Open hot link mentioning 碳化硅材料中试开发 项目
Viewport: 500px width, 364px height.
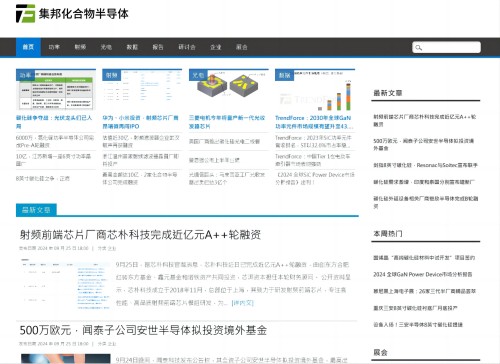coord(424,258)
